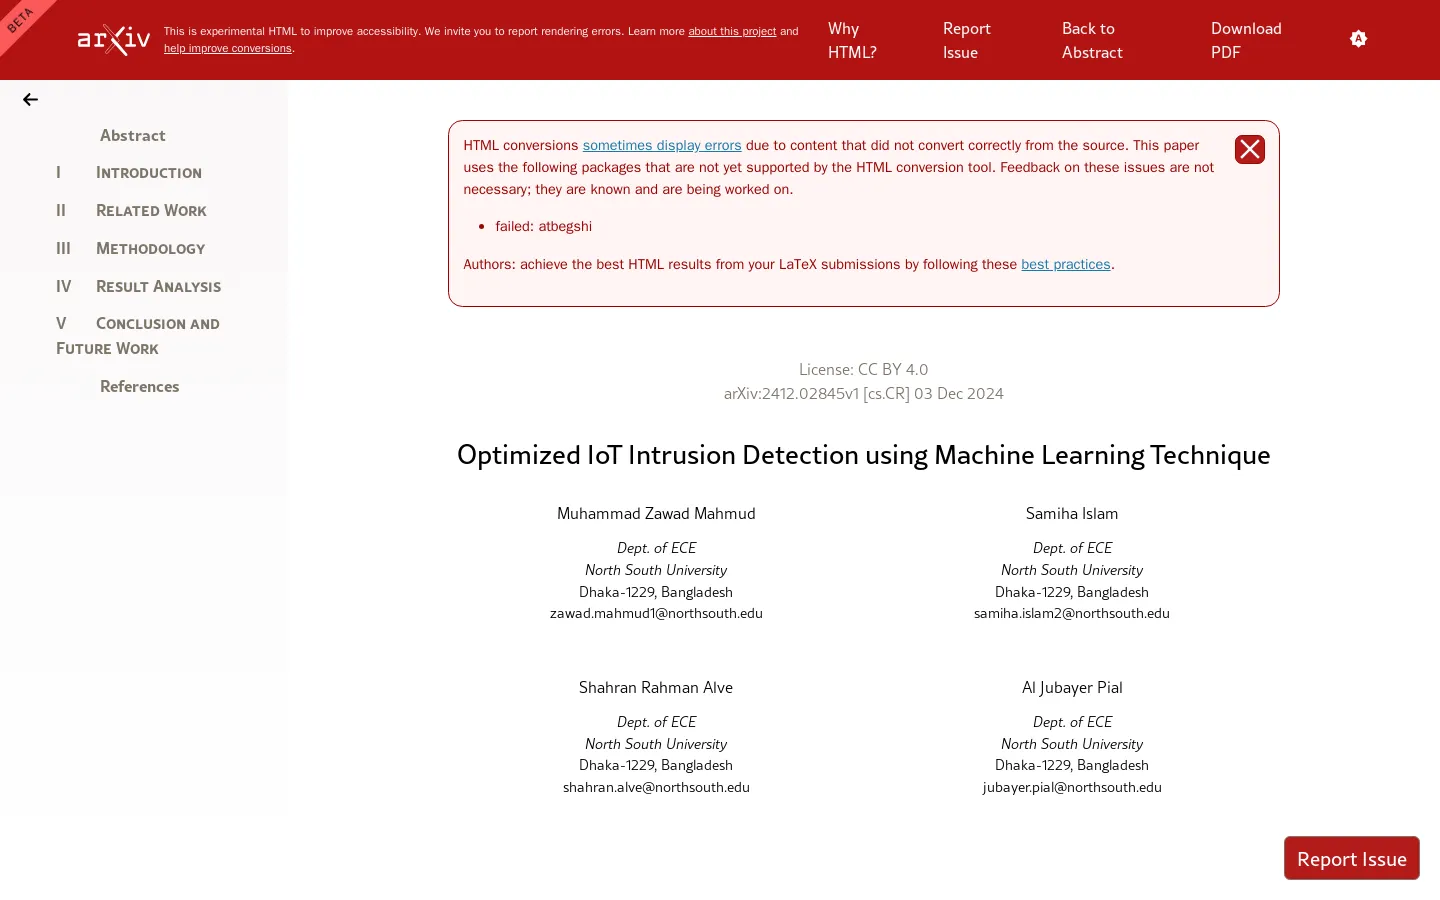The width and height of the screenshot is (1440, 900).
Task: Open the 'about this project' link
Action: [x=731, y=32]
